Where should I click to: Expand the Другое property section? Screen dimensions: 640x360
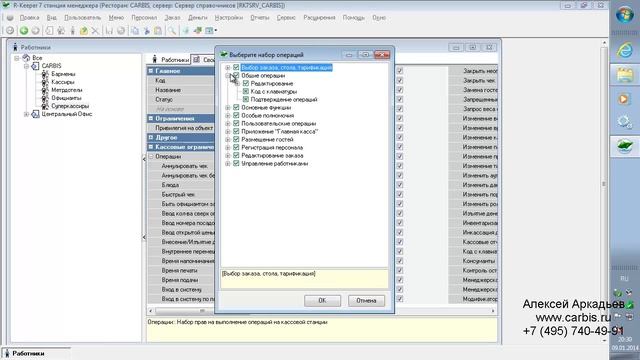click(151, 138)
